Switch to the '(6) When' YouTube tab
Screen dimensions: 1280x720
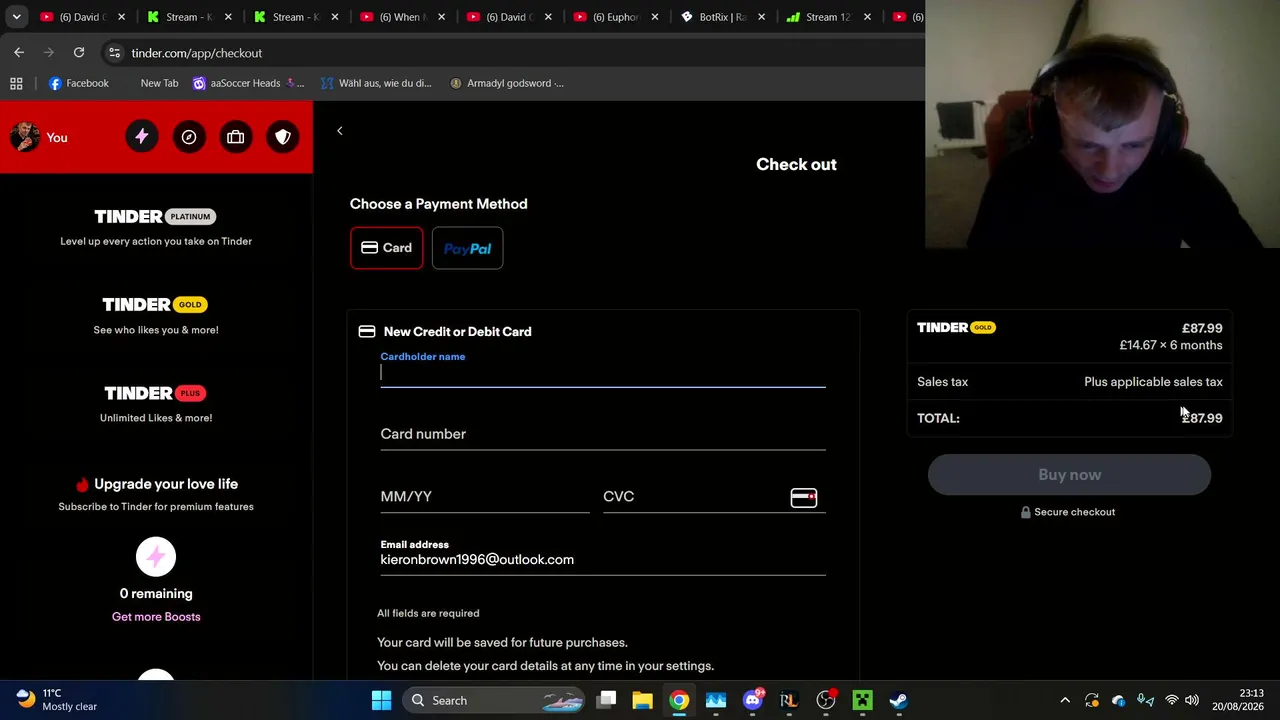click(x=397, y=17)
